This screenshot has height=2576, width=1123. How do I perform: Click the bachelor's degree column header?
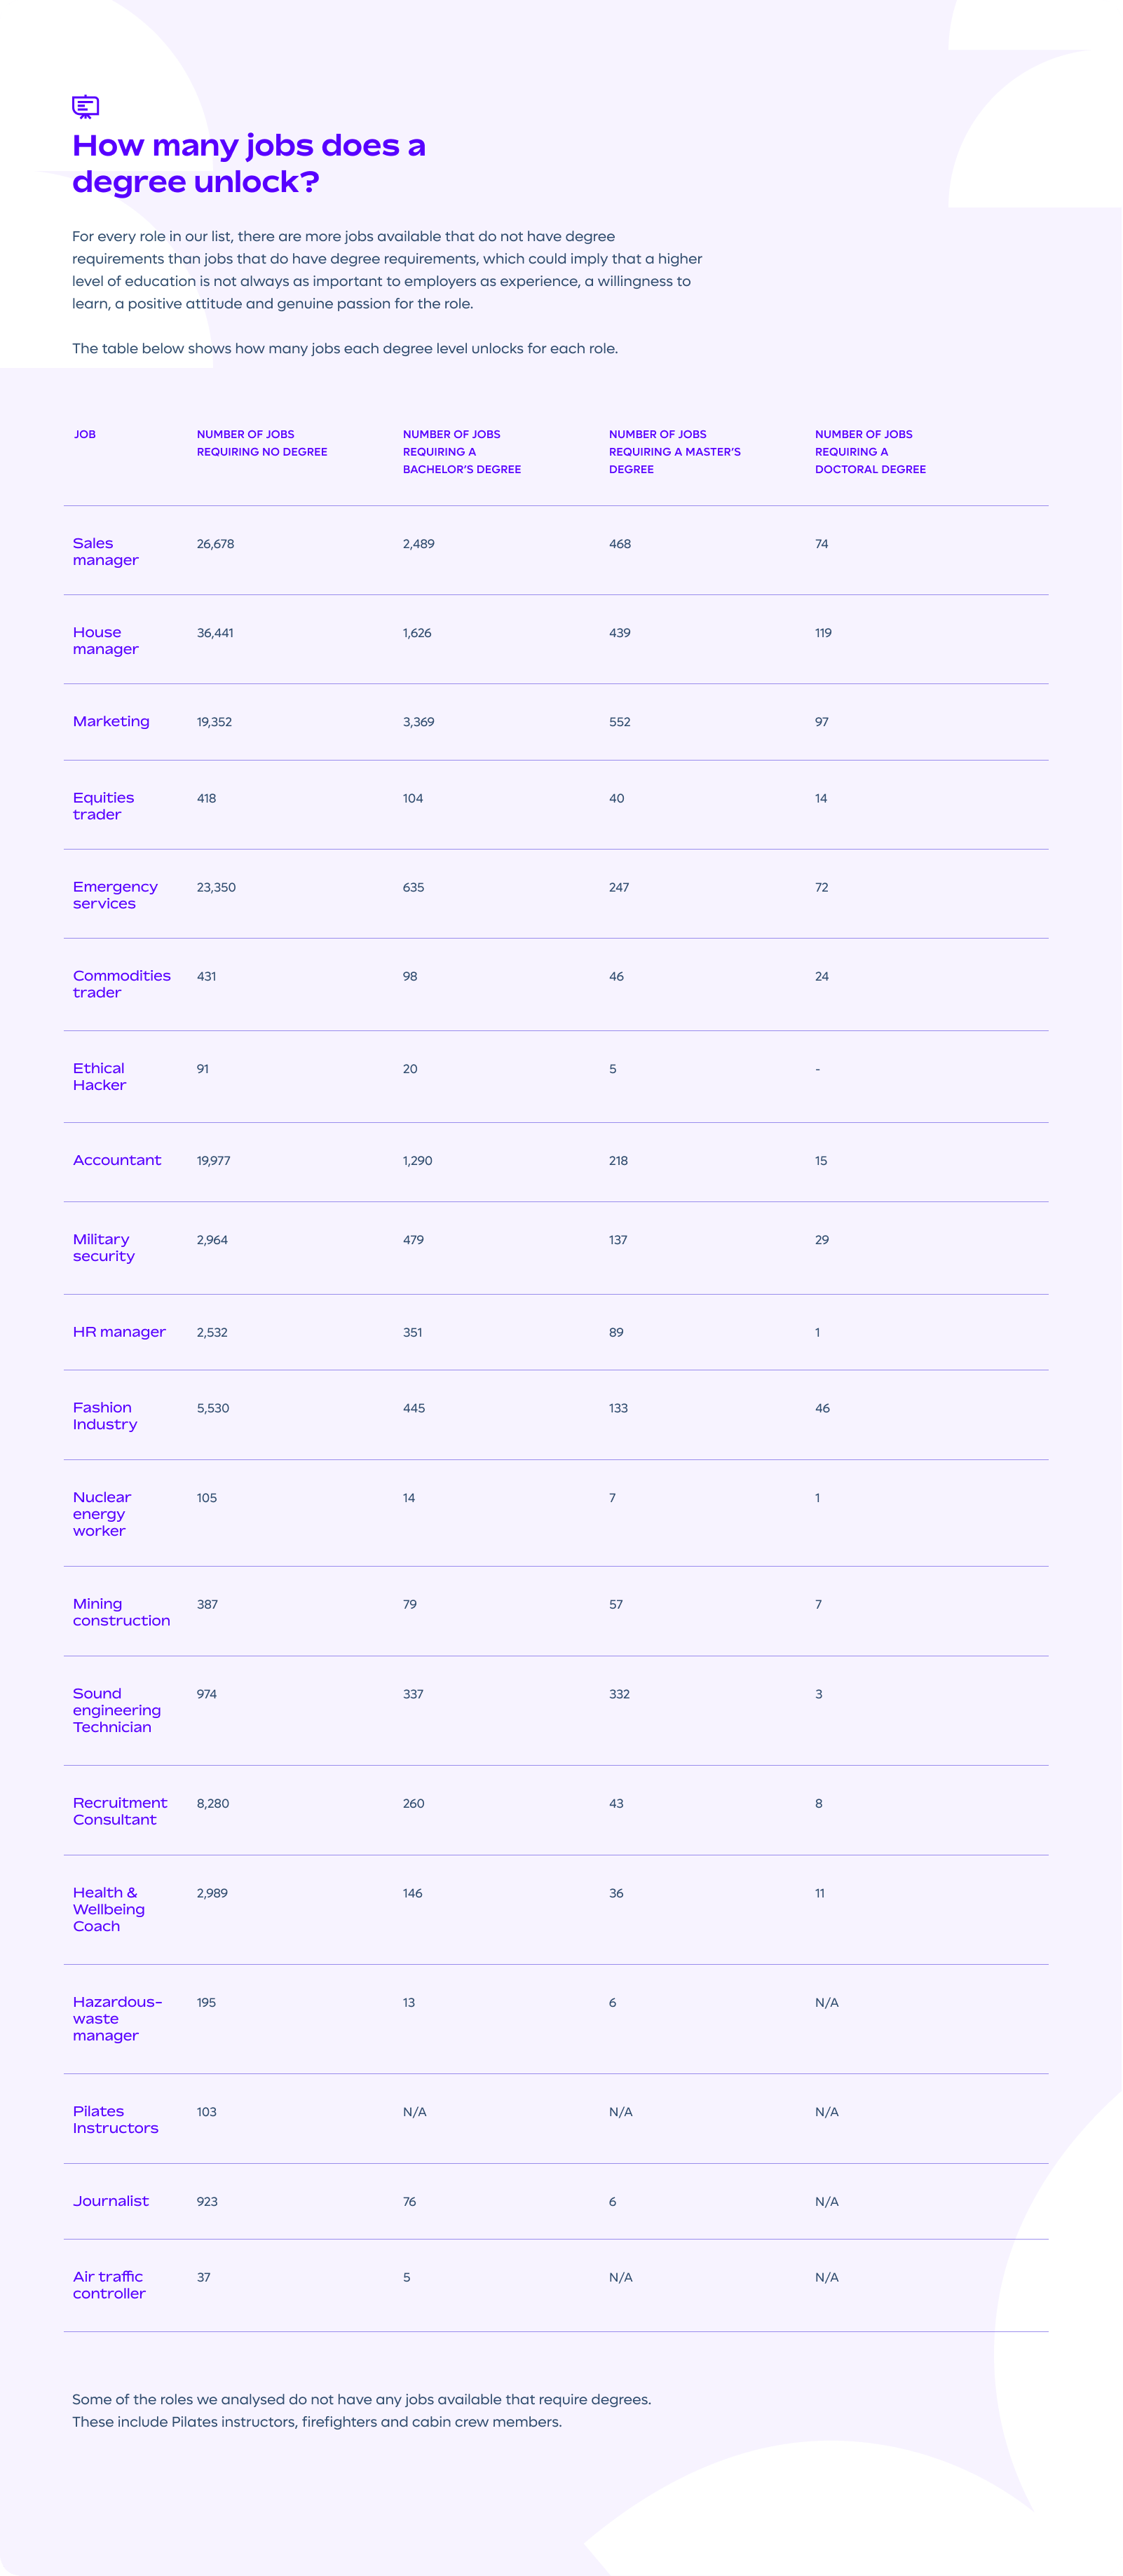point(462,452)
